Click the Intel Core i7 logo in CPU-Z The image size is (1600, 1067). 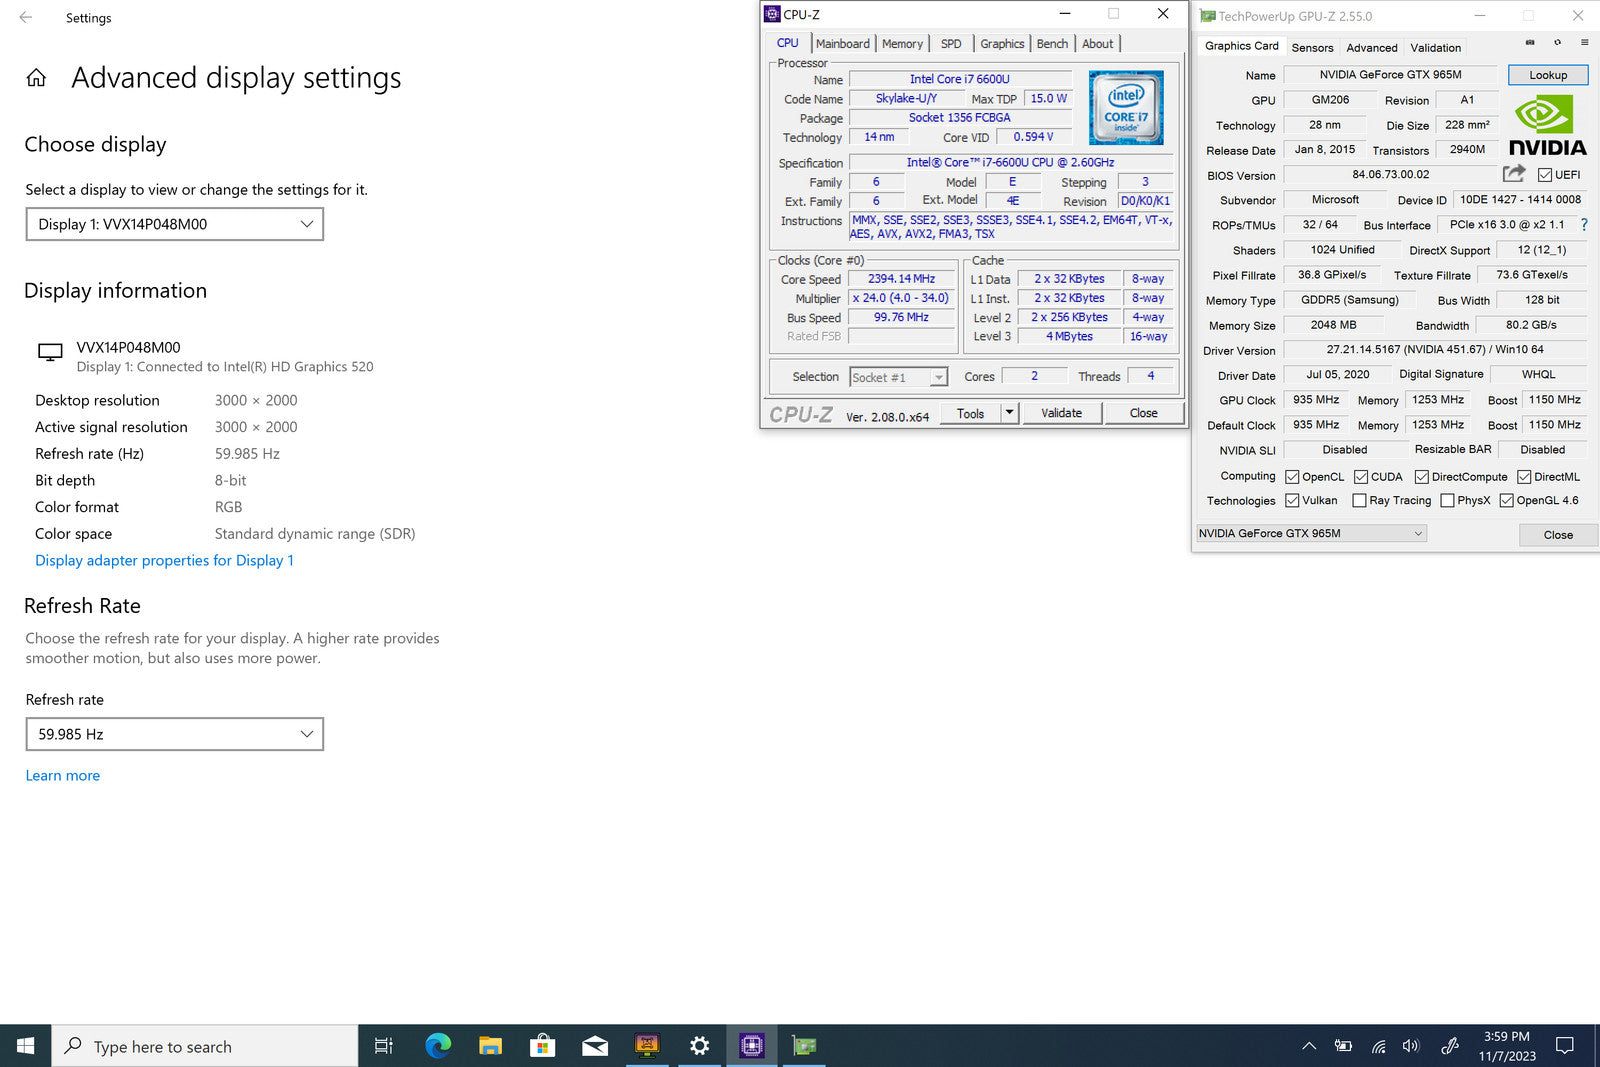click(x=1126, y=108)
